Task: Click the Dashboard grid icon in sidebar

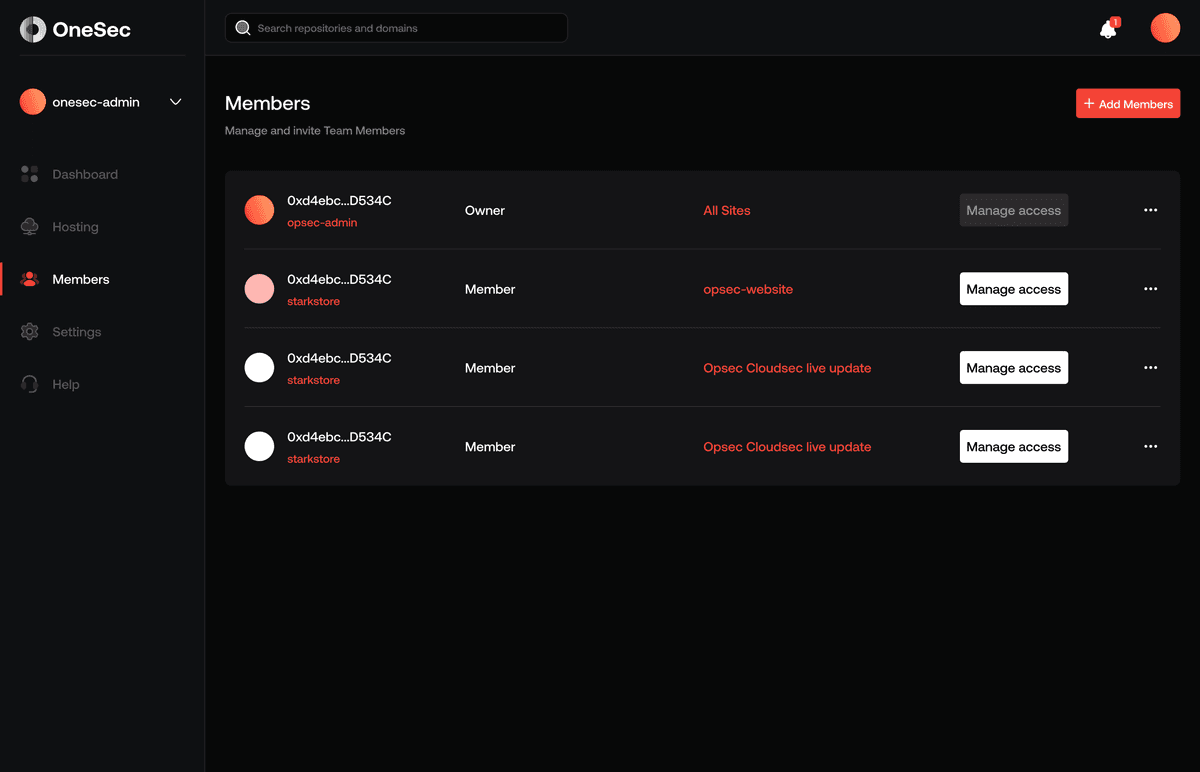Action: tap(30, 174)
